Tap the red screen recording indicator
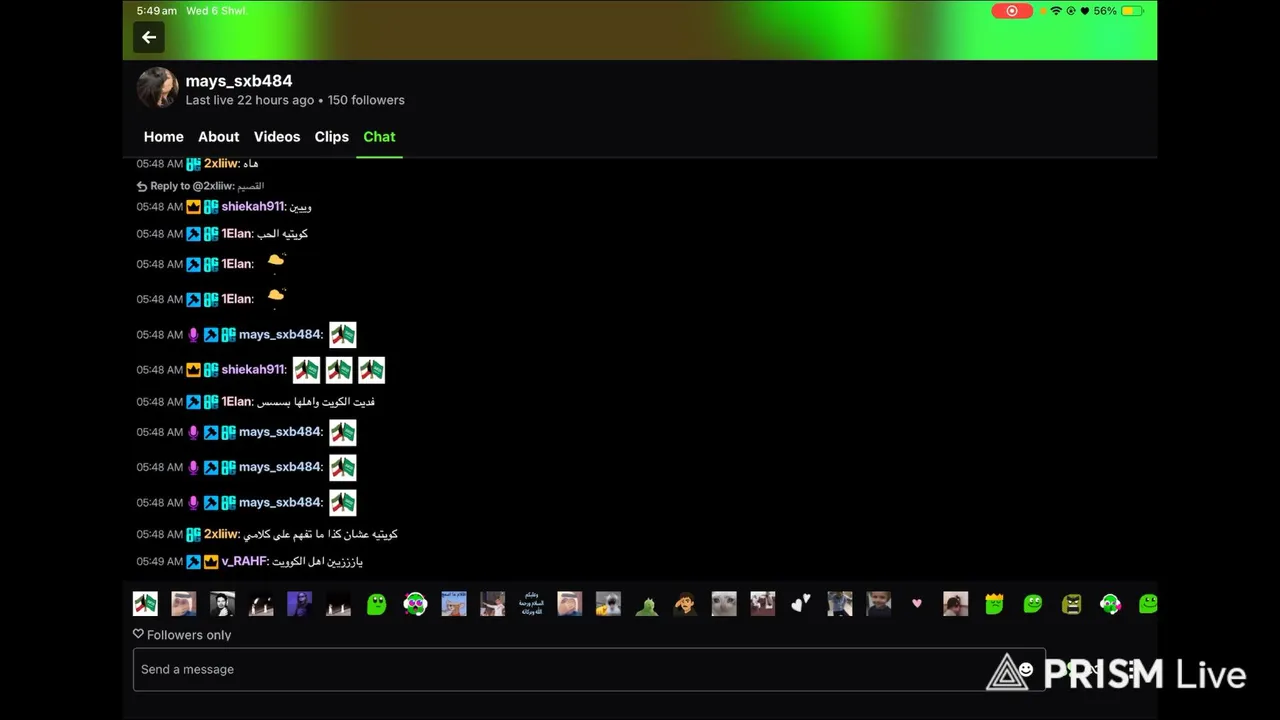1280x720 pixels. (x=1012, y=11)
